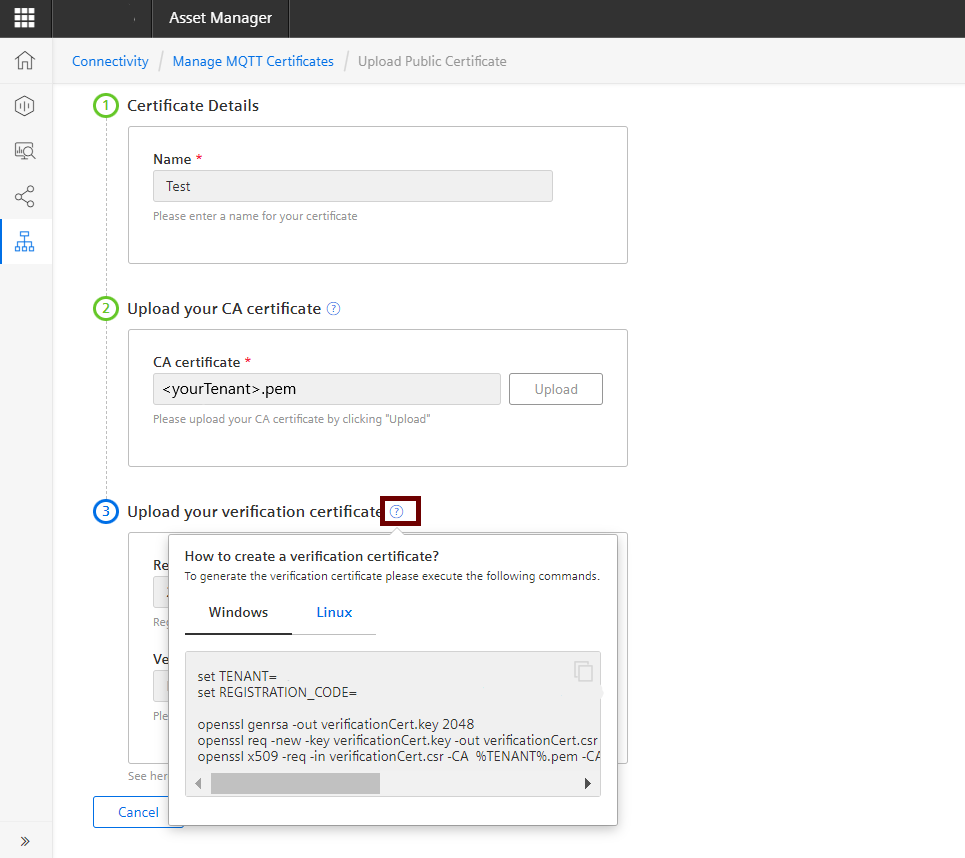Click 'set REGISTRATION_CODE=' command line
The width and height of the screenshot is (965, 858).
tap(277, 692)
